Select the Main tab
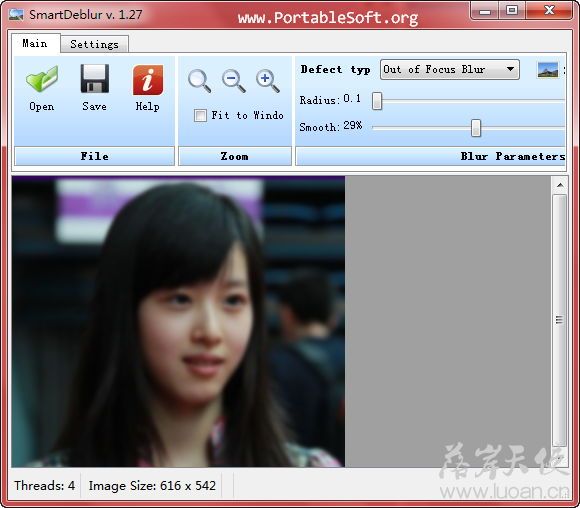The image size is (580, 508). click(x=35, y=43)
